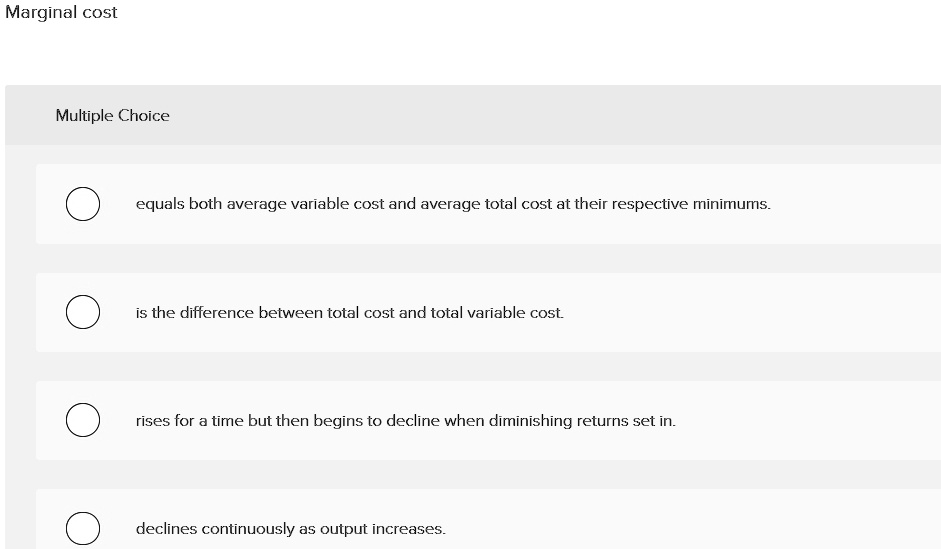The width and height of the screenshot is (941, 549).
Task: Click the 'Marginal cost' question text
Action: [x=61, y=13]
